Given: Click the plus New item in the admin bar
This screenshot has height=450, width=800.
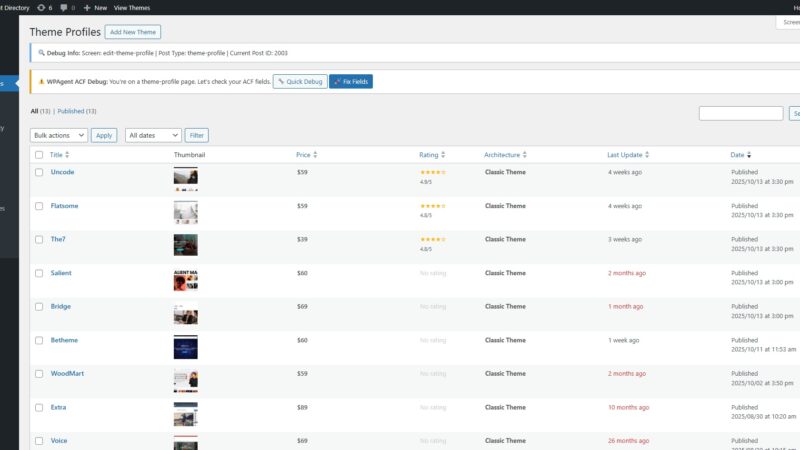Looking at the screenshot, I should 95,7.
